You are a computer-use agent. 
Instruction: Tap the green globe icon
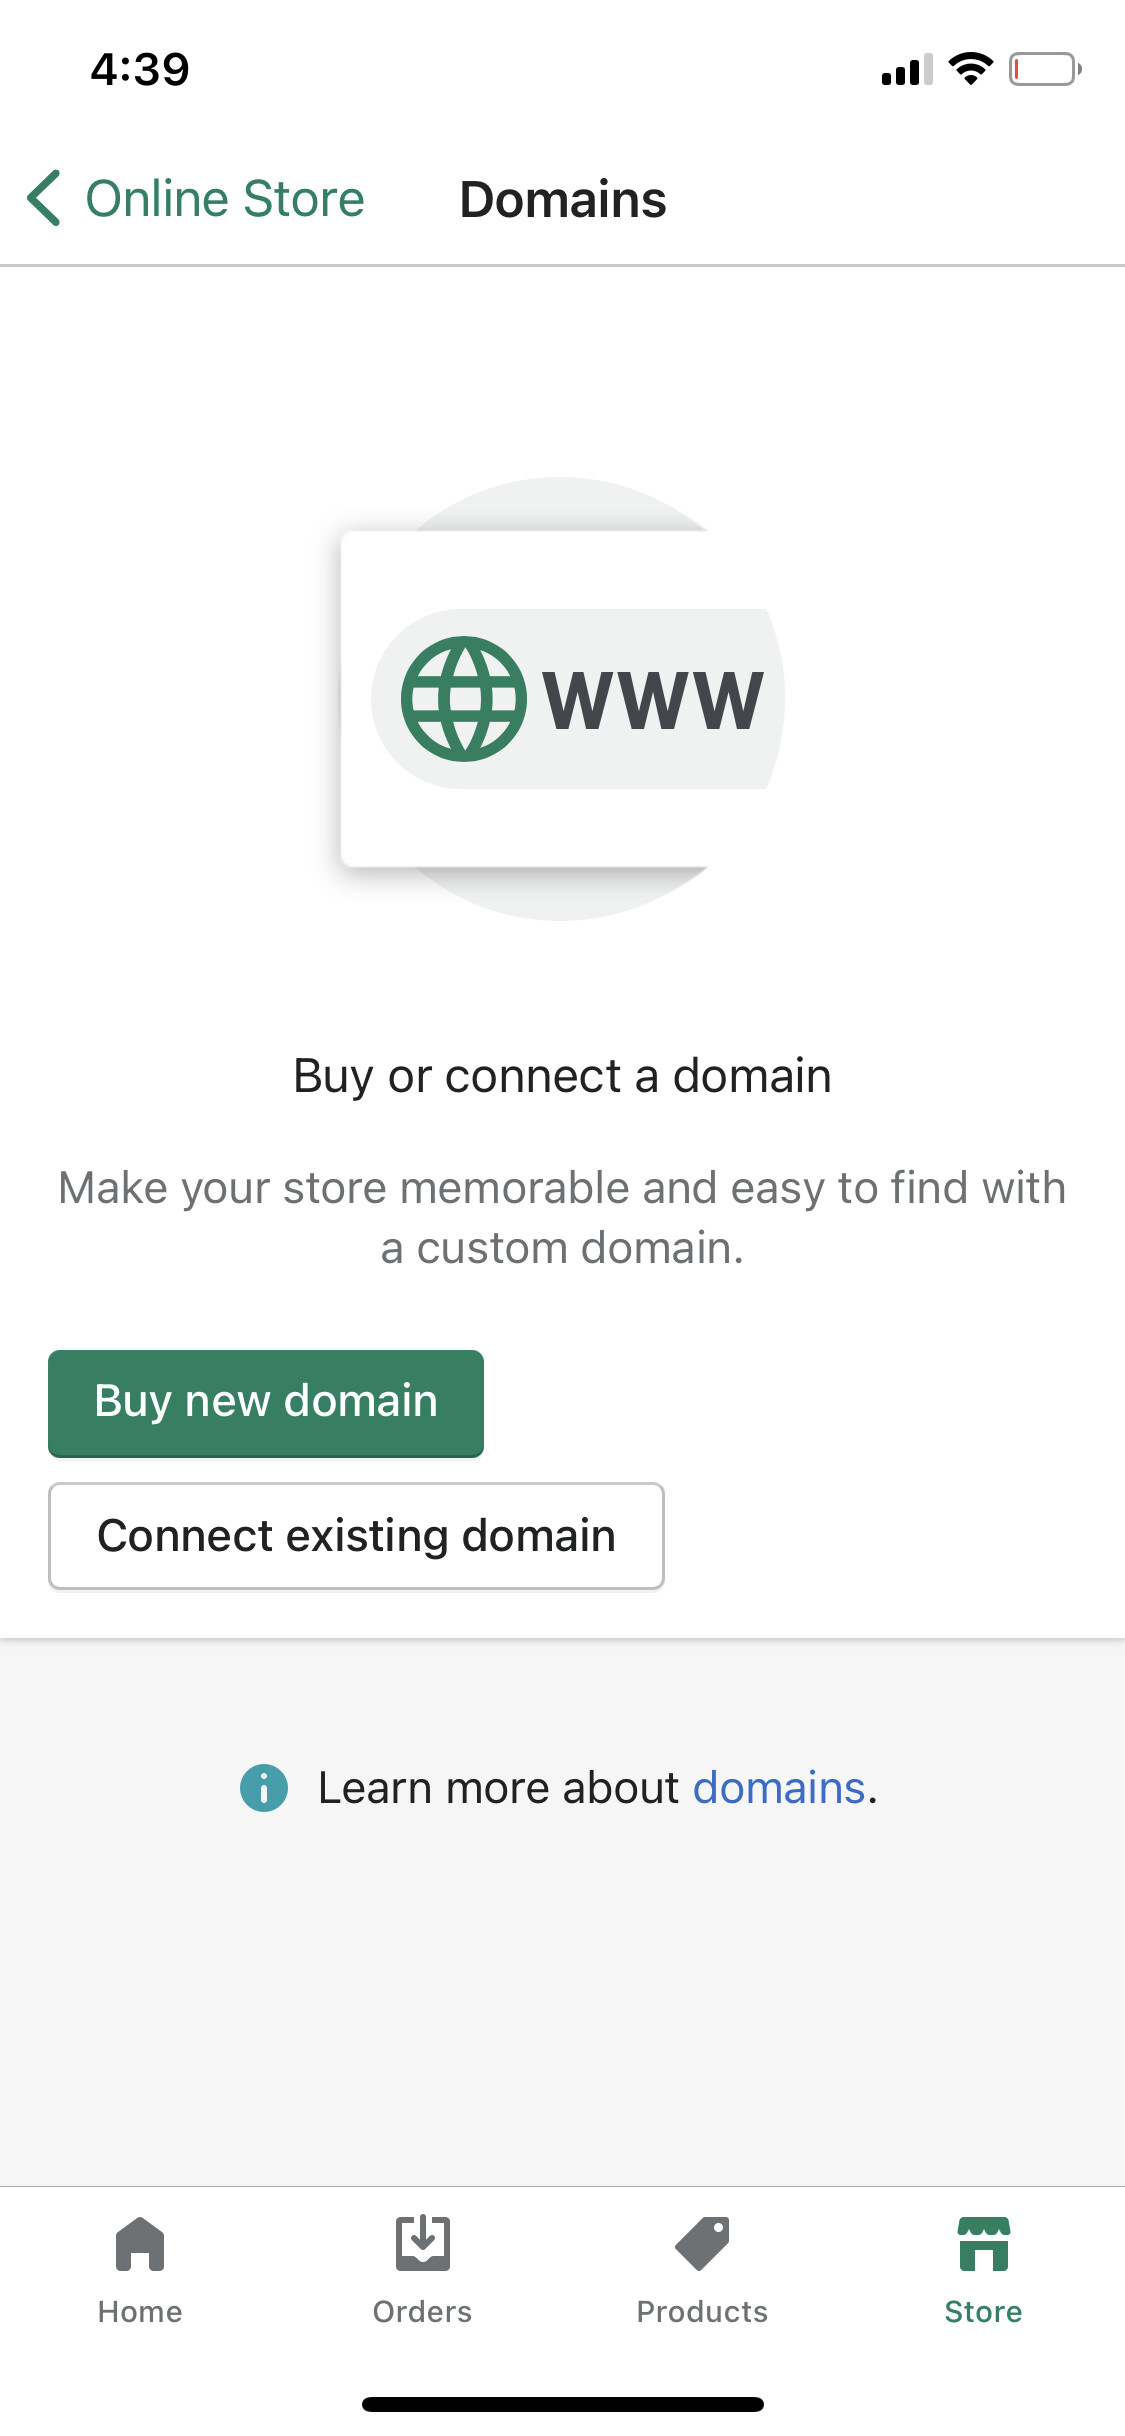point(464,699)
